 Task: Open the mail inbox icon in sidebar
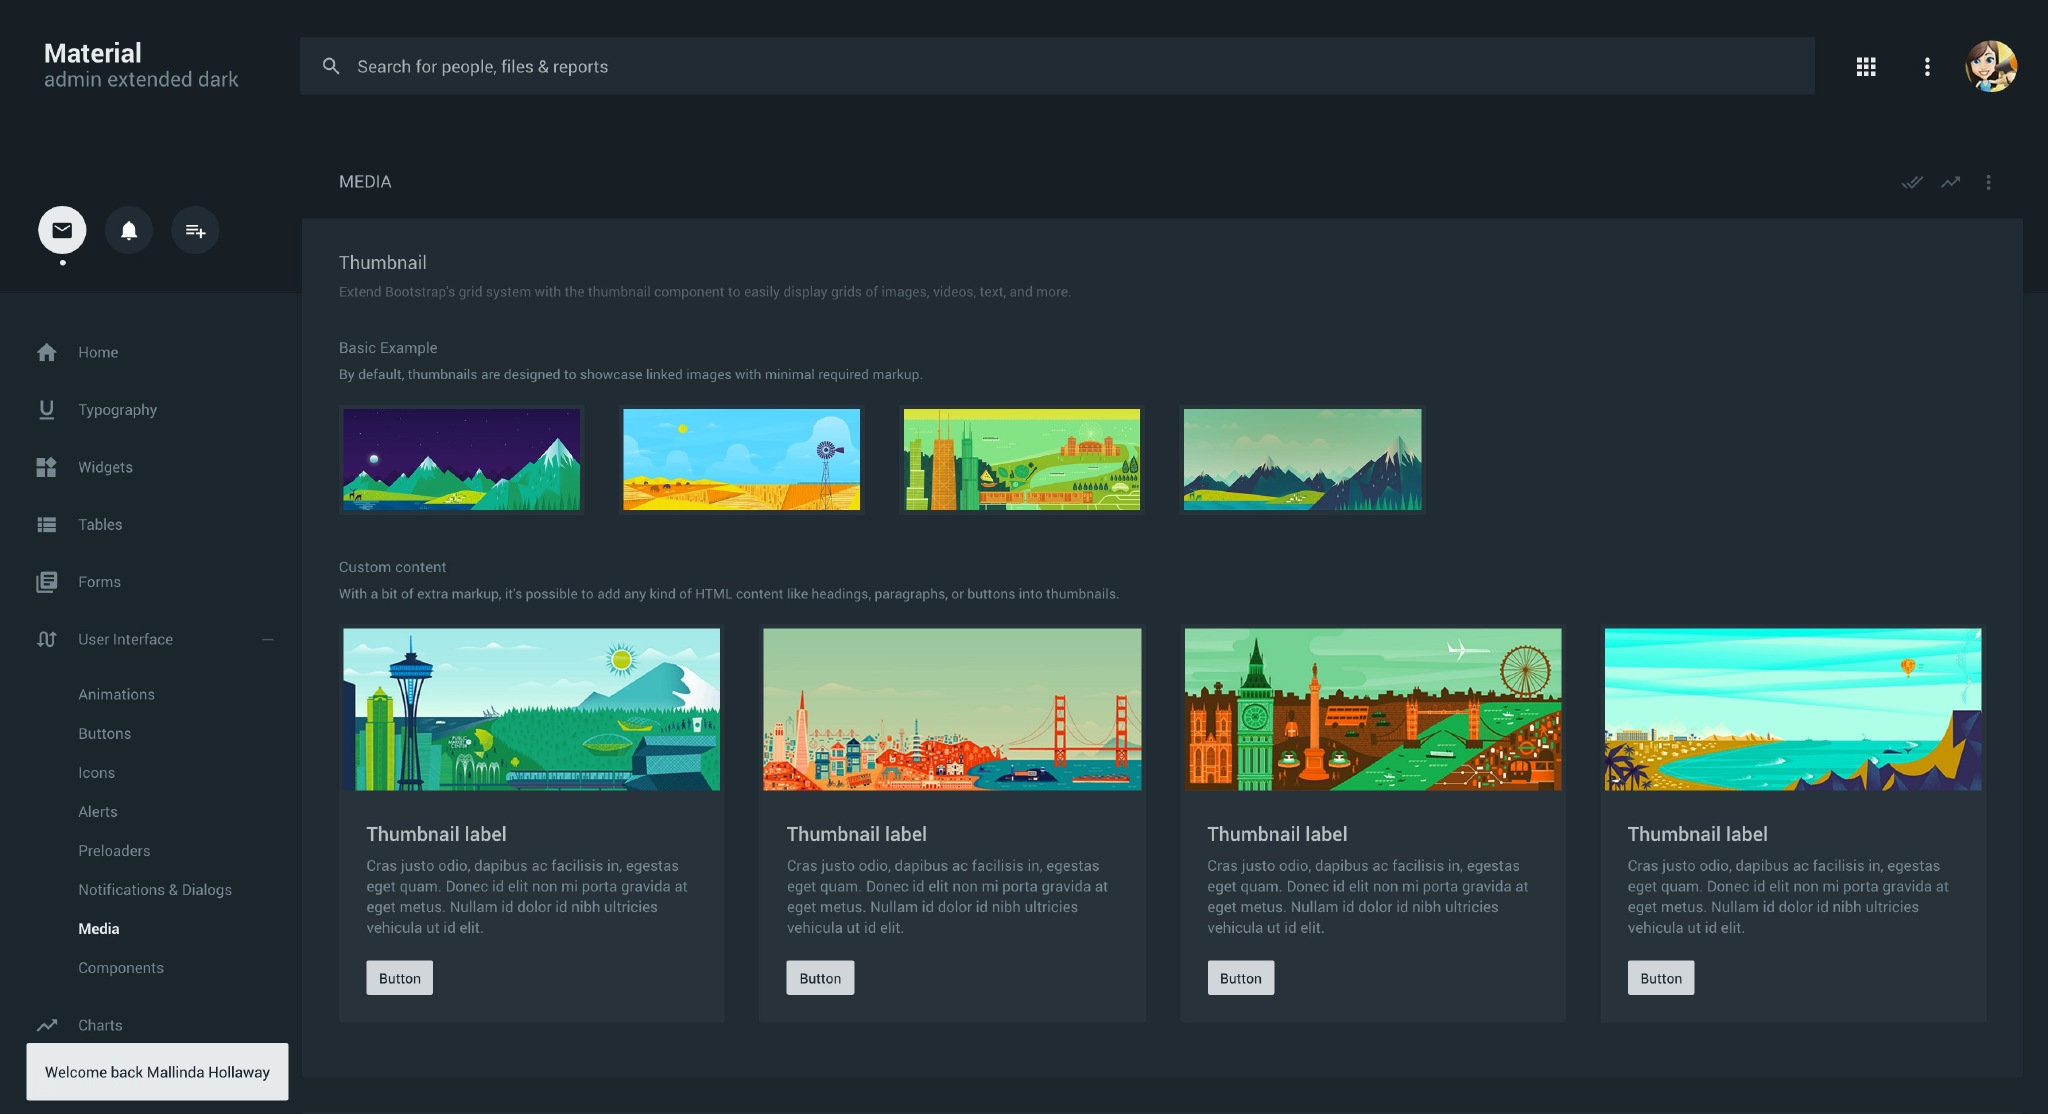tap(62, 230)
